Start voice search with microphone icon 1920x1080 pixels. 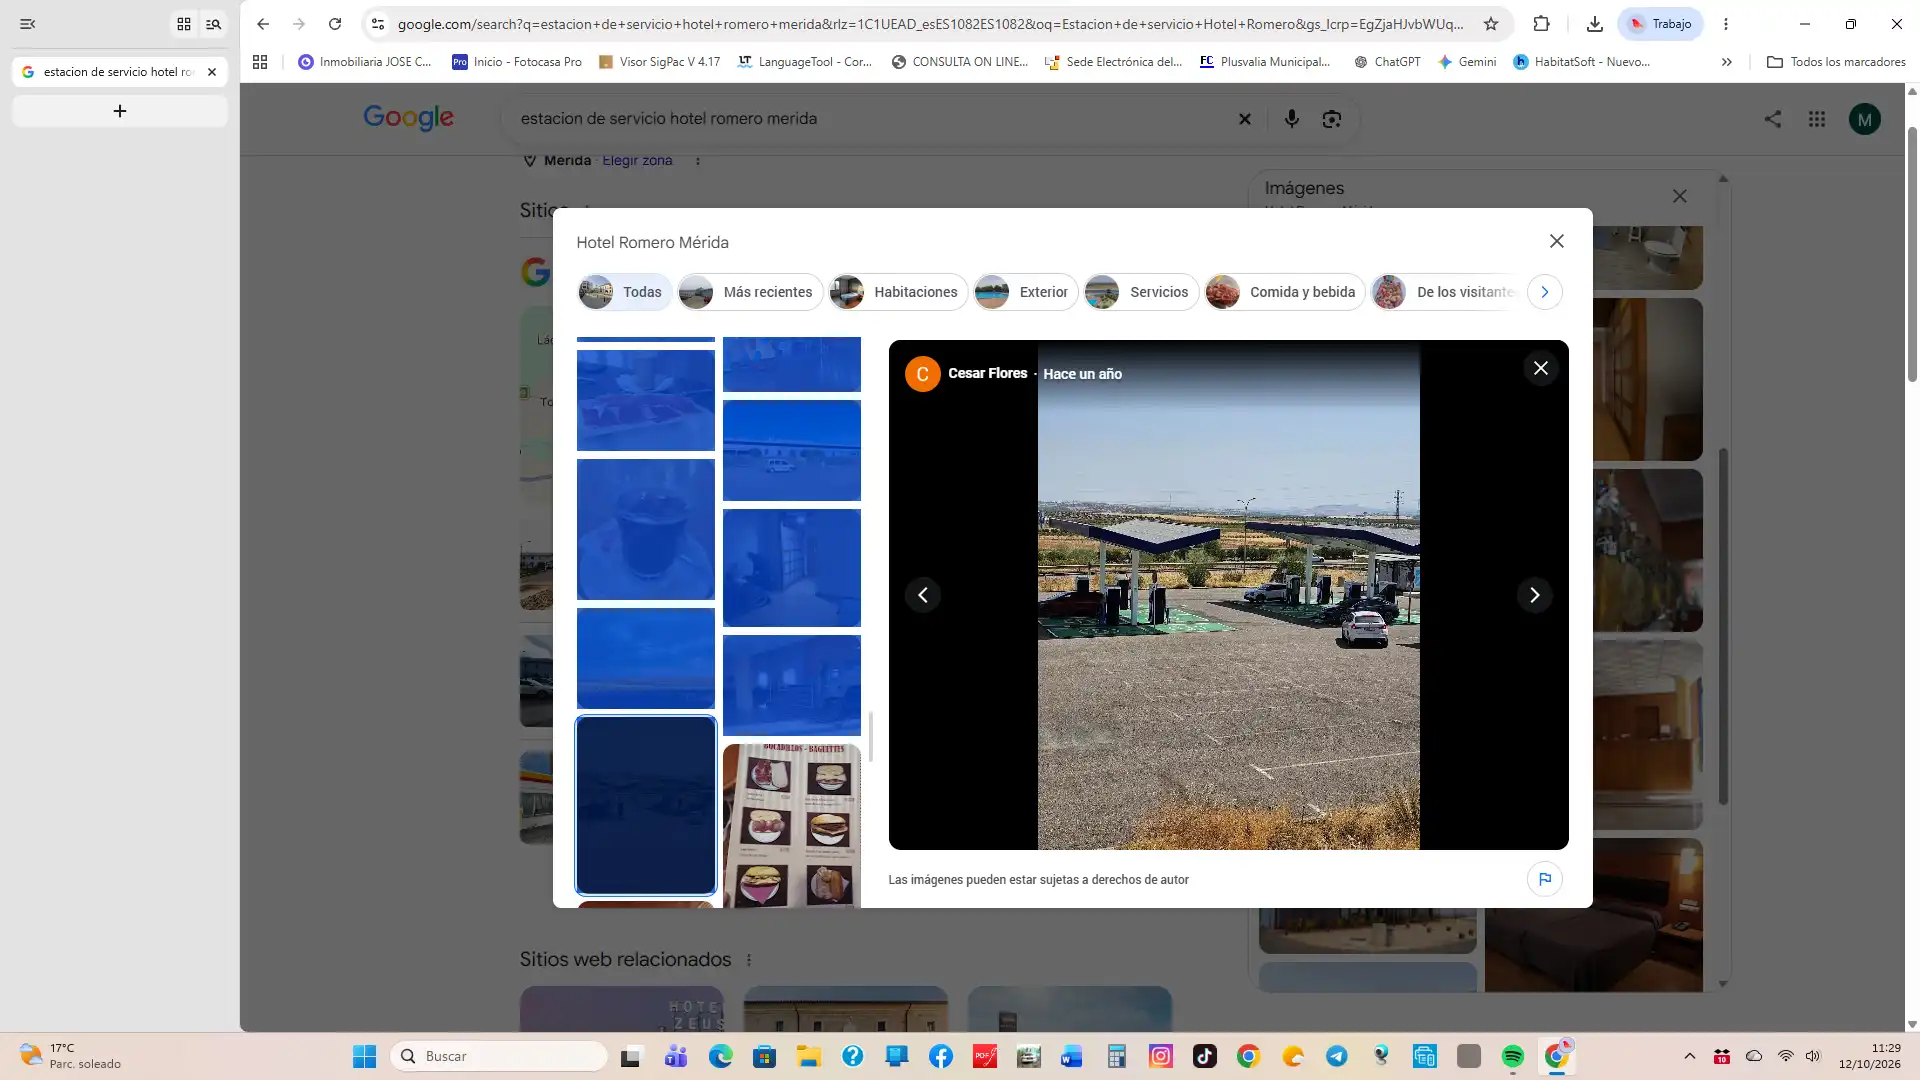[1292, 119]
